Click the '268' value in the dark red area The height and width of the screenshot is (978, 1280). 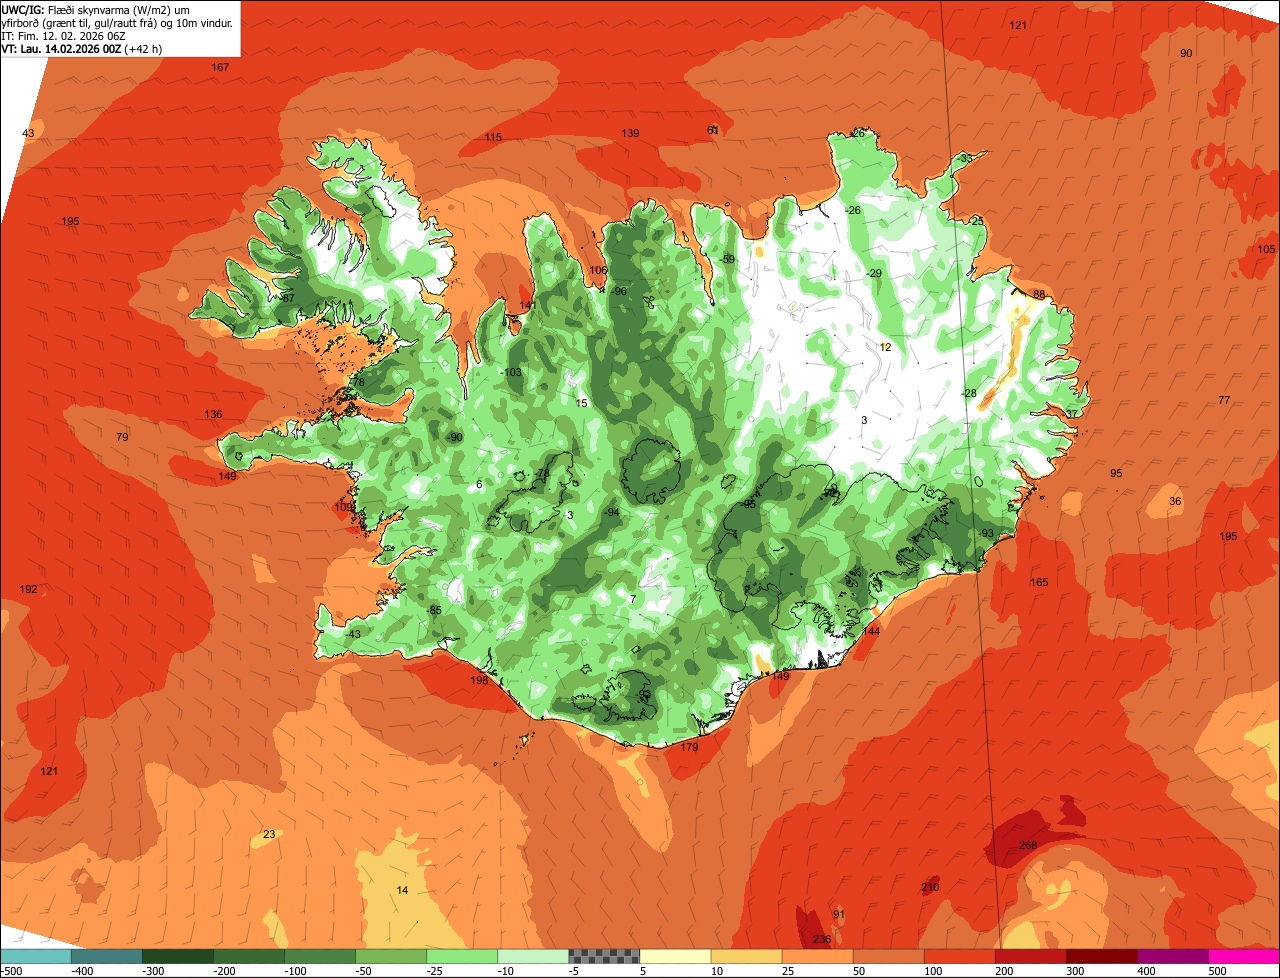(x=1028, y=845)
